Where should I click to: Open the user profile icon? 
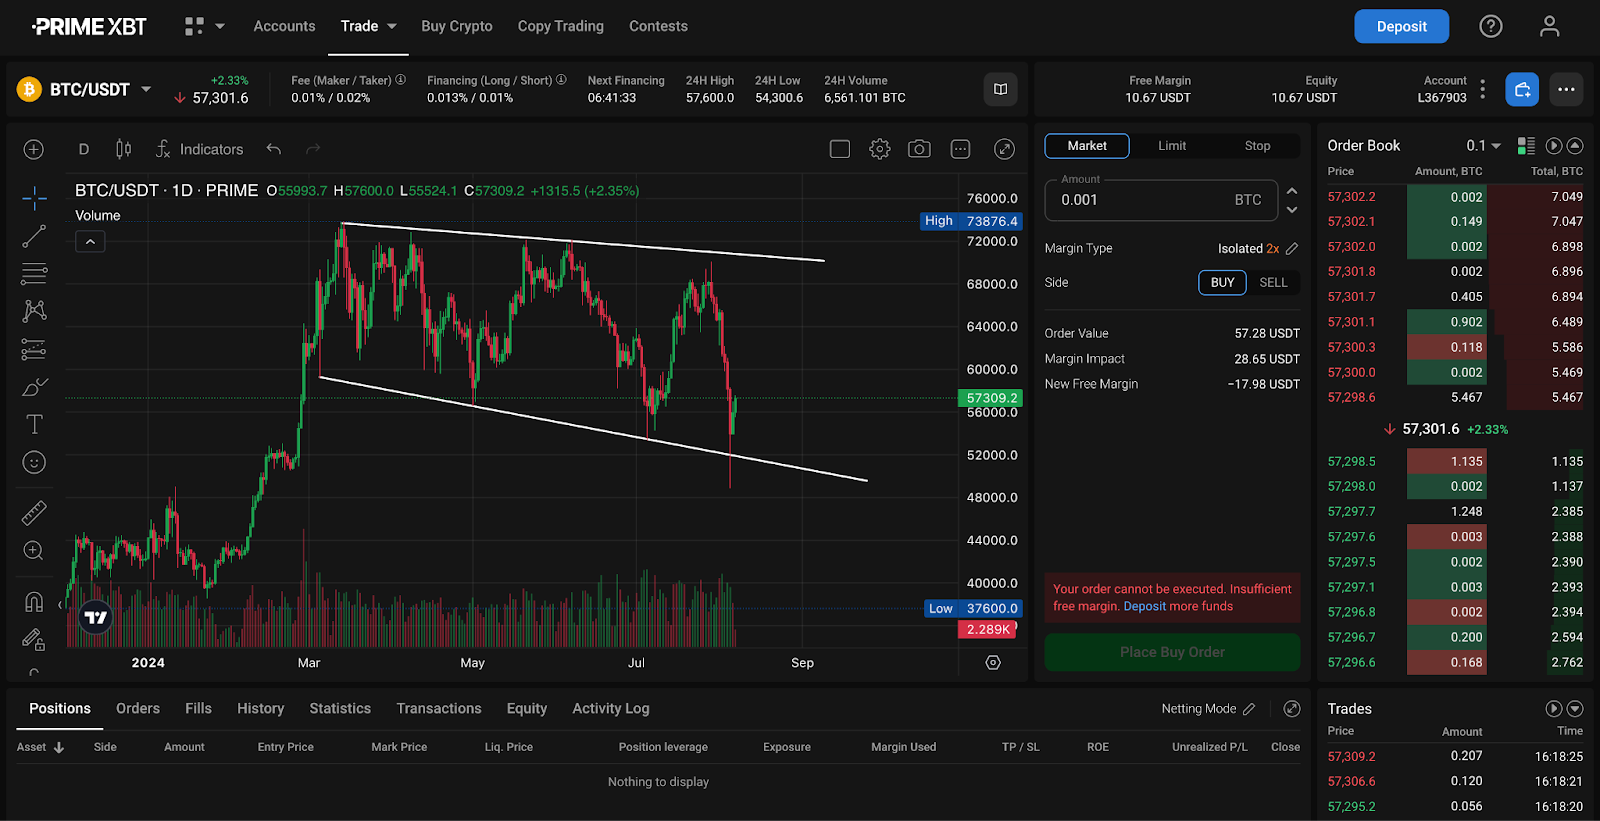click(x=1549, y=26)
